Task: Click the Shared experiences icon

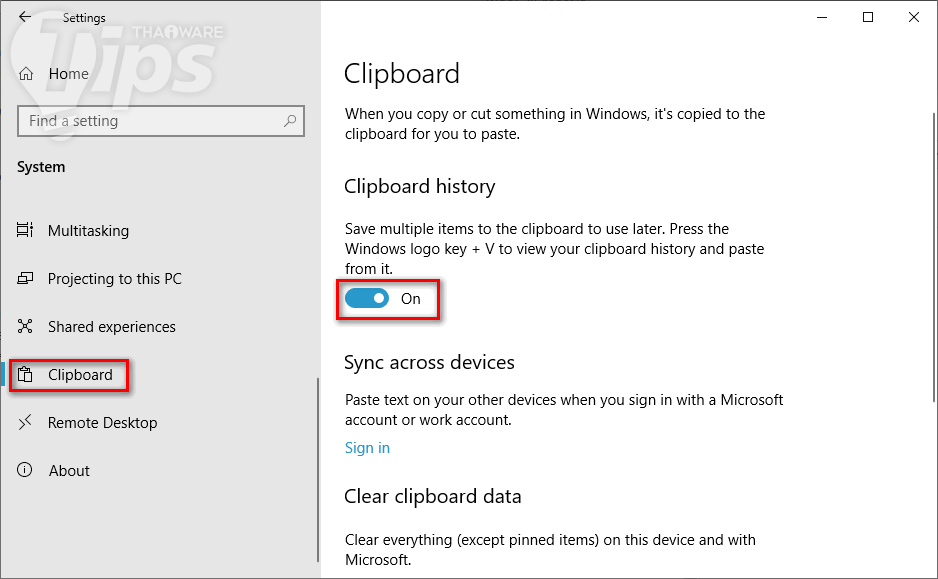Action: coord(26,327)
